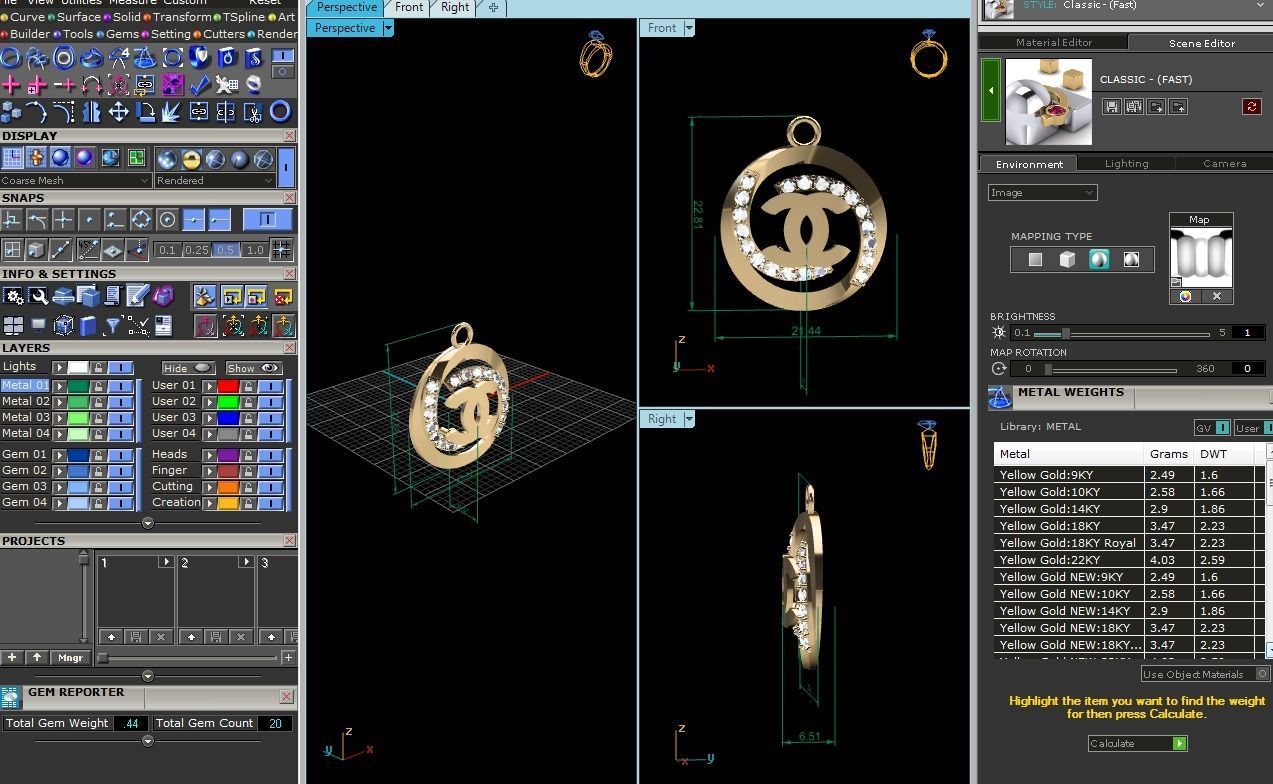The height and width of the screenshot is (784, 1273).
Task: Click the Mngr button in Projects
Action: click(x=70, y=657)
